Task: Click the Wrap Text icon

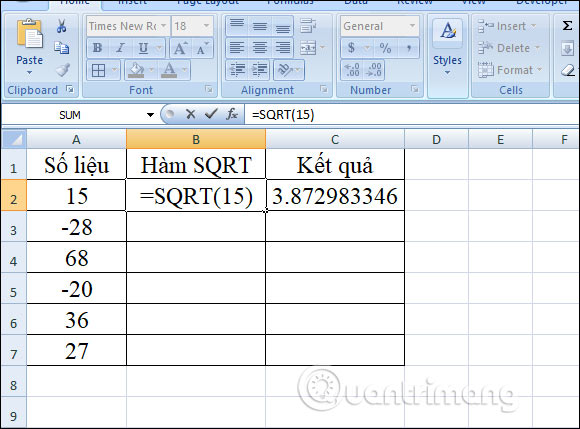Action: [x=308, y=26]
